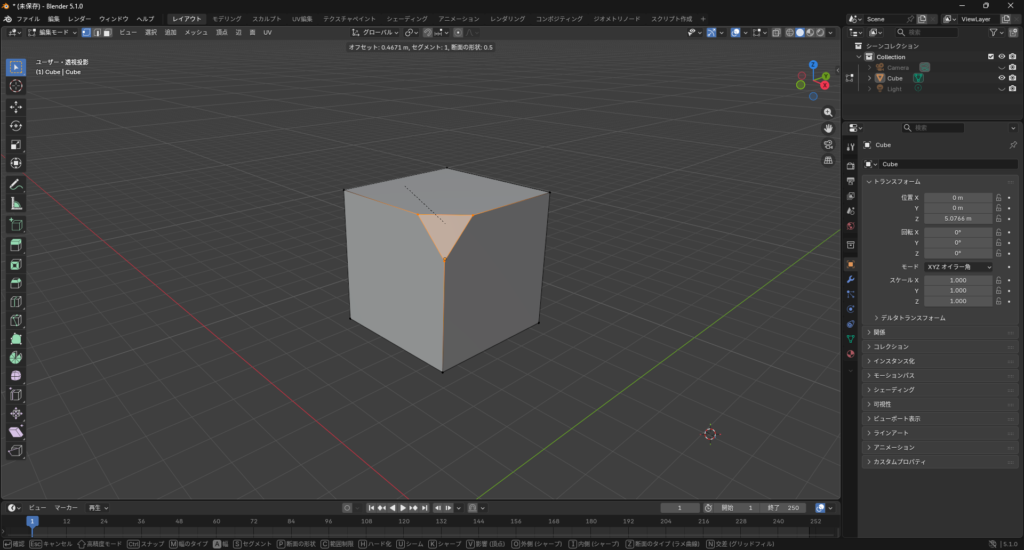This screenshot has width=1024, height=550.
Task: Click the マーカー button in the timeline
Action: point(66,507)
